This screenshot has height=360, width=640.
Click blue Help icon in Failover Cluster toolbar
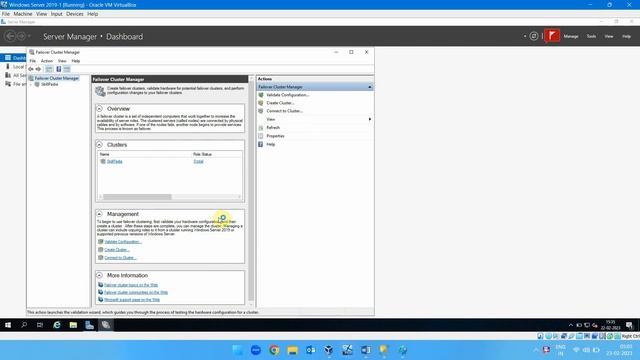pyautogui.click(x=59, y=69)
